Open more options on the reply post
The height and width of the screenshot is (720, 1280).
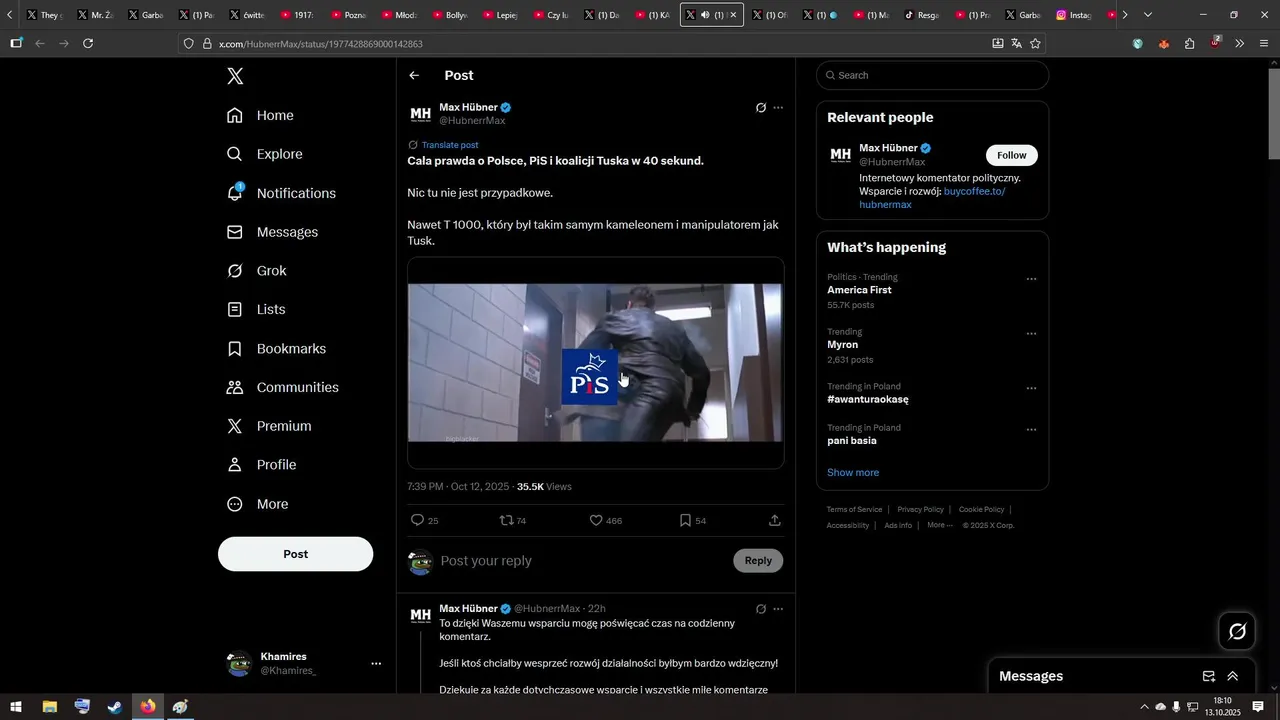tap(778, 609)
